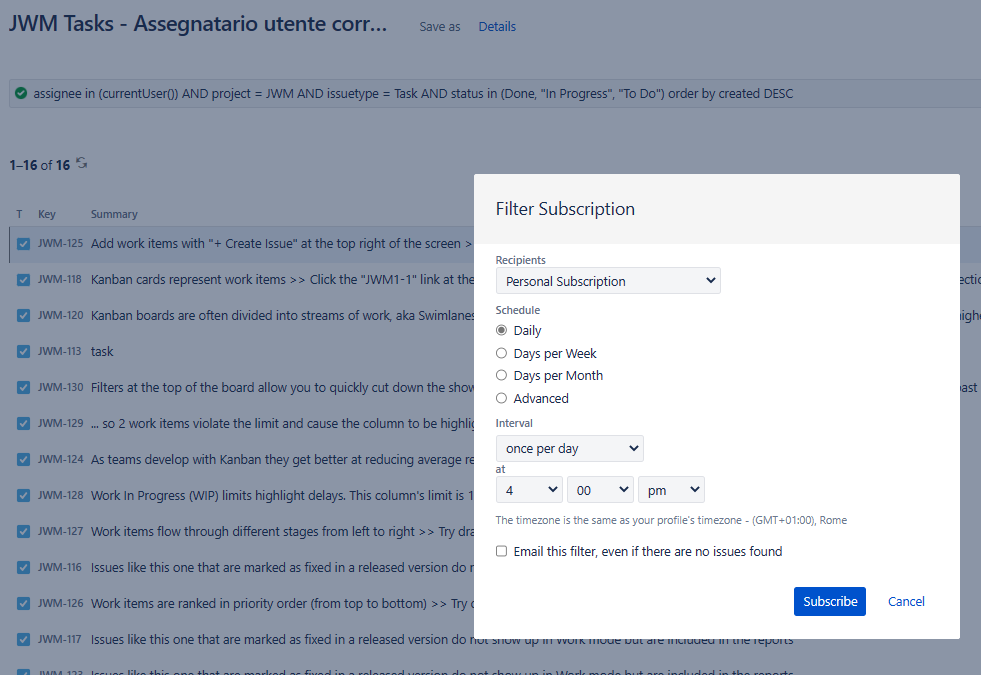The width and height of the screenshot is (981, 675).
Task: Select the Days per Week schedule option
Action: pos(501,353)
